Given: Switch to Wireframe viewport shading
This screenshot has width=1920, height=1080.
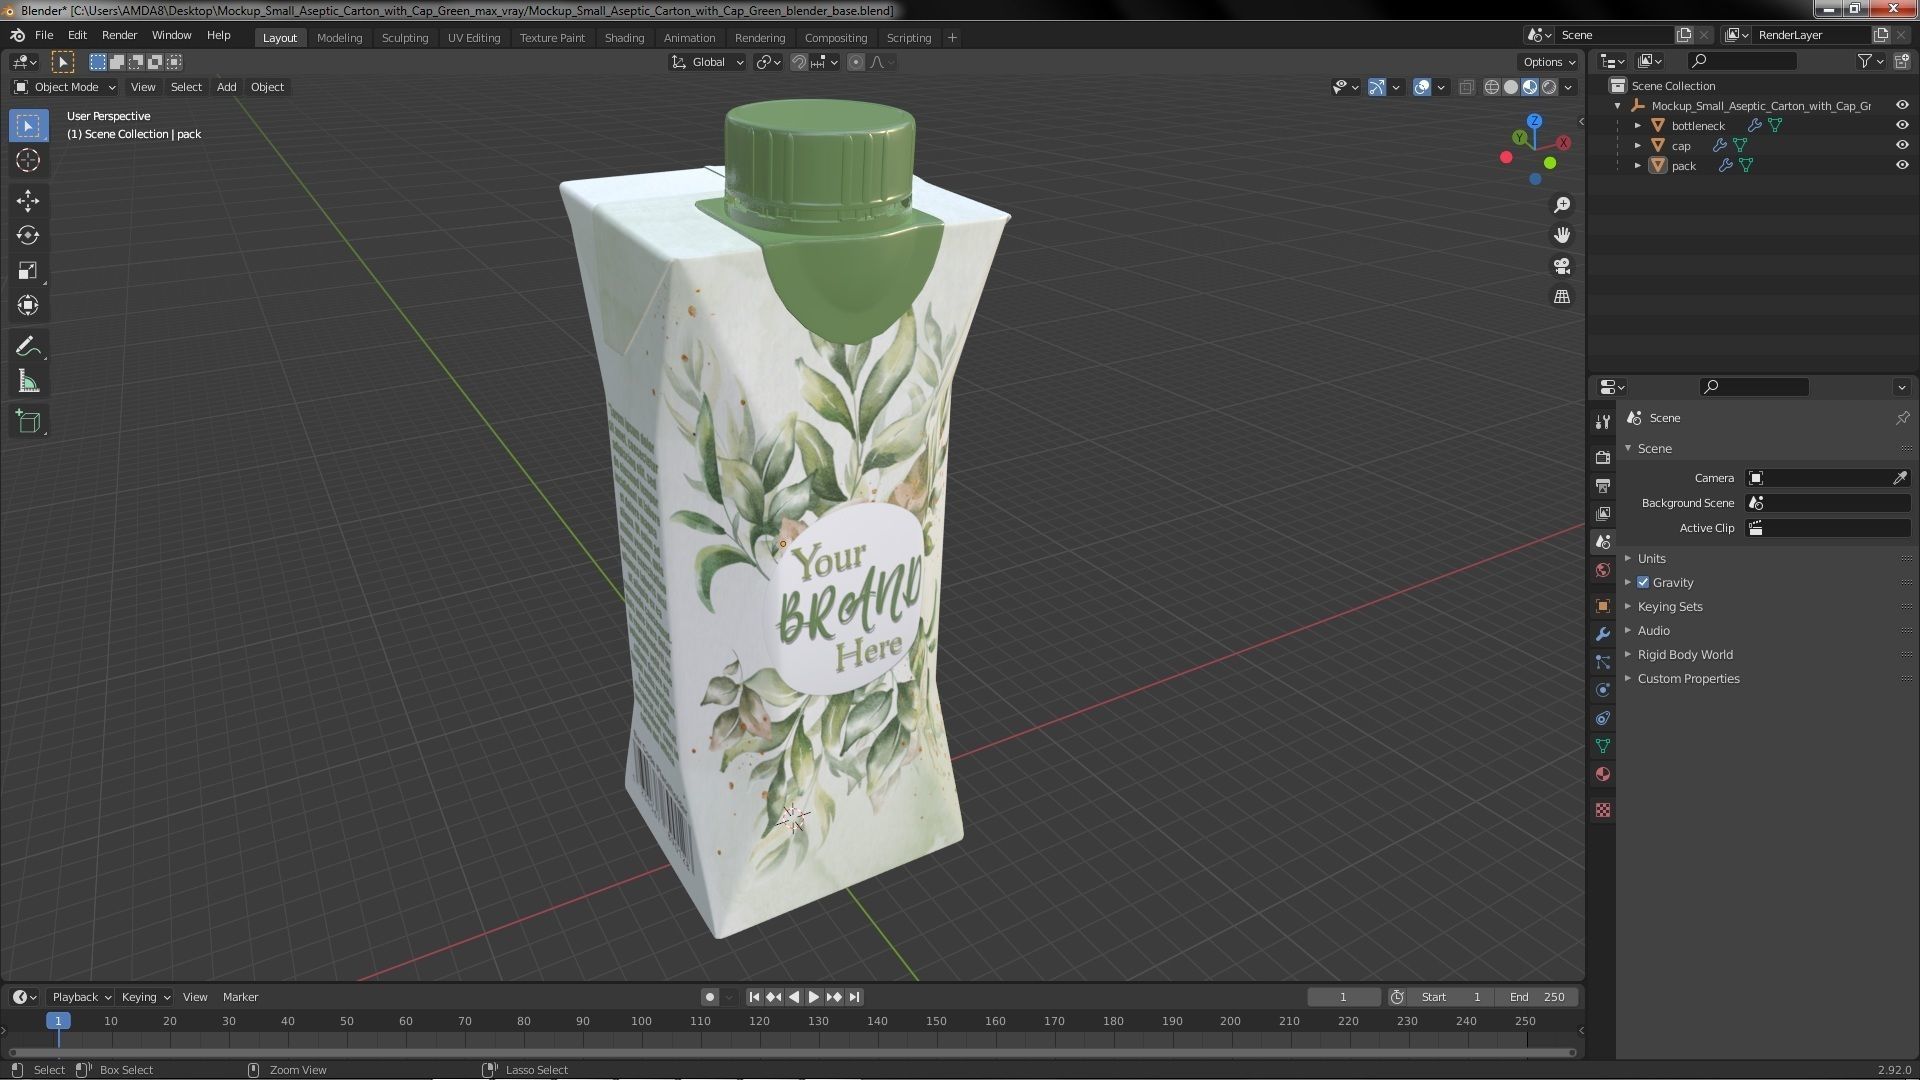Looking at the screenshot, I should point(1492,87).
